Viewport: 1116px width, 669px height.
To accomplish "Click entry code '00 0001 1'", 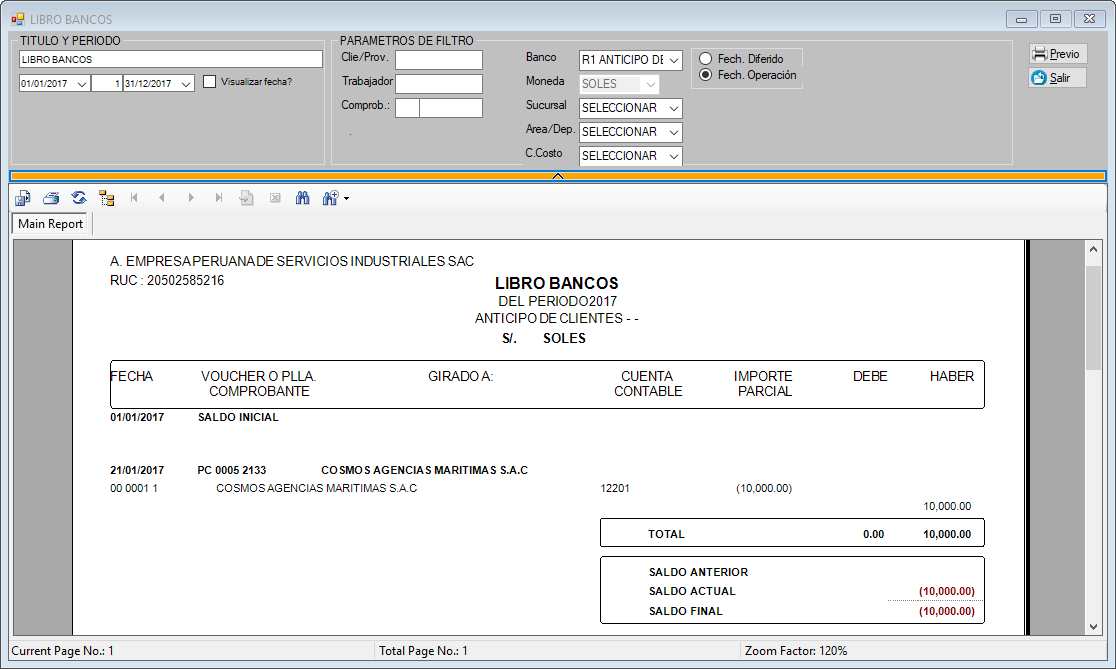I will [x=134, y=488].
